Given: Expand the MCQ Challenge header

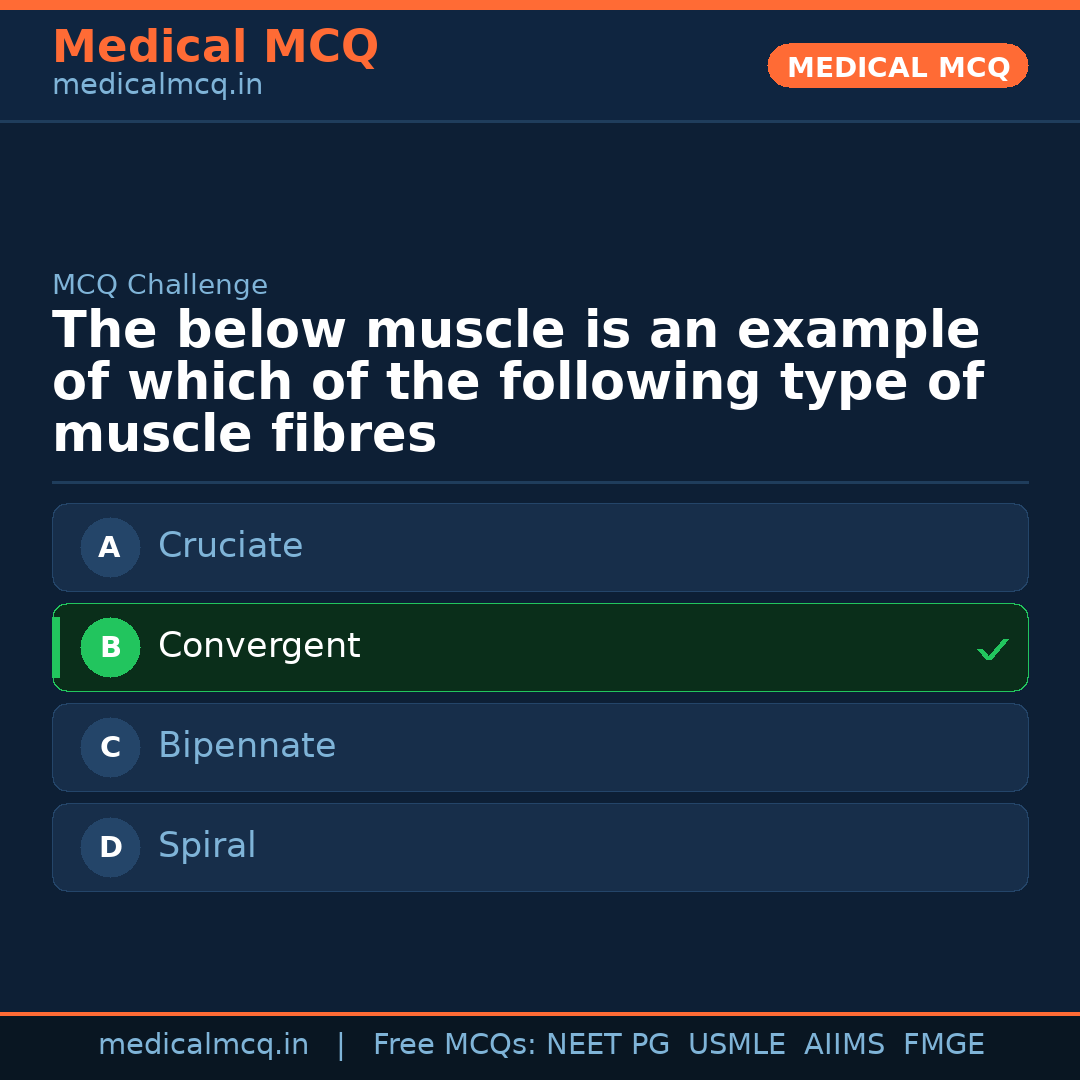Looking at the screenshot, I should tap(160, 285).
